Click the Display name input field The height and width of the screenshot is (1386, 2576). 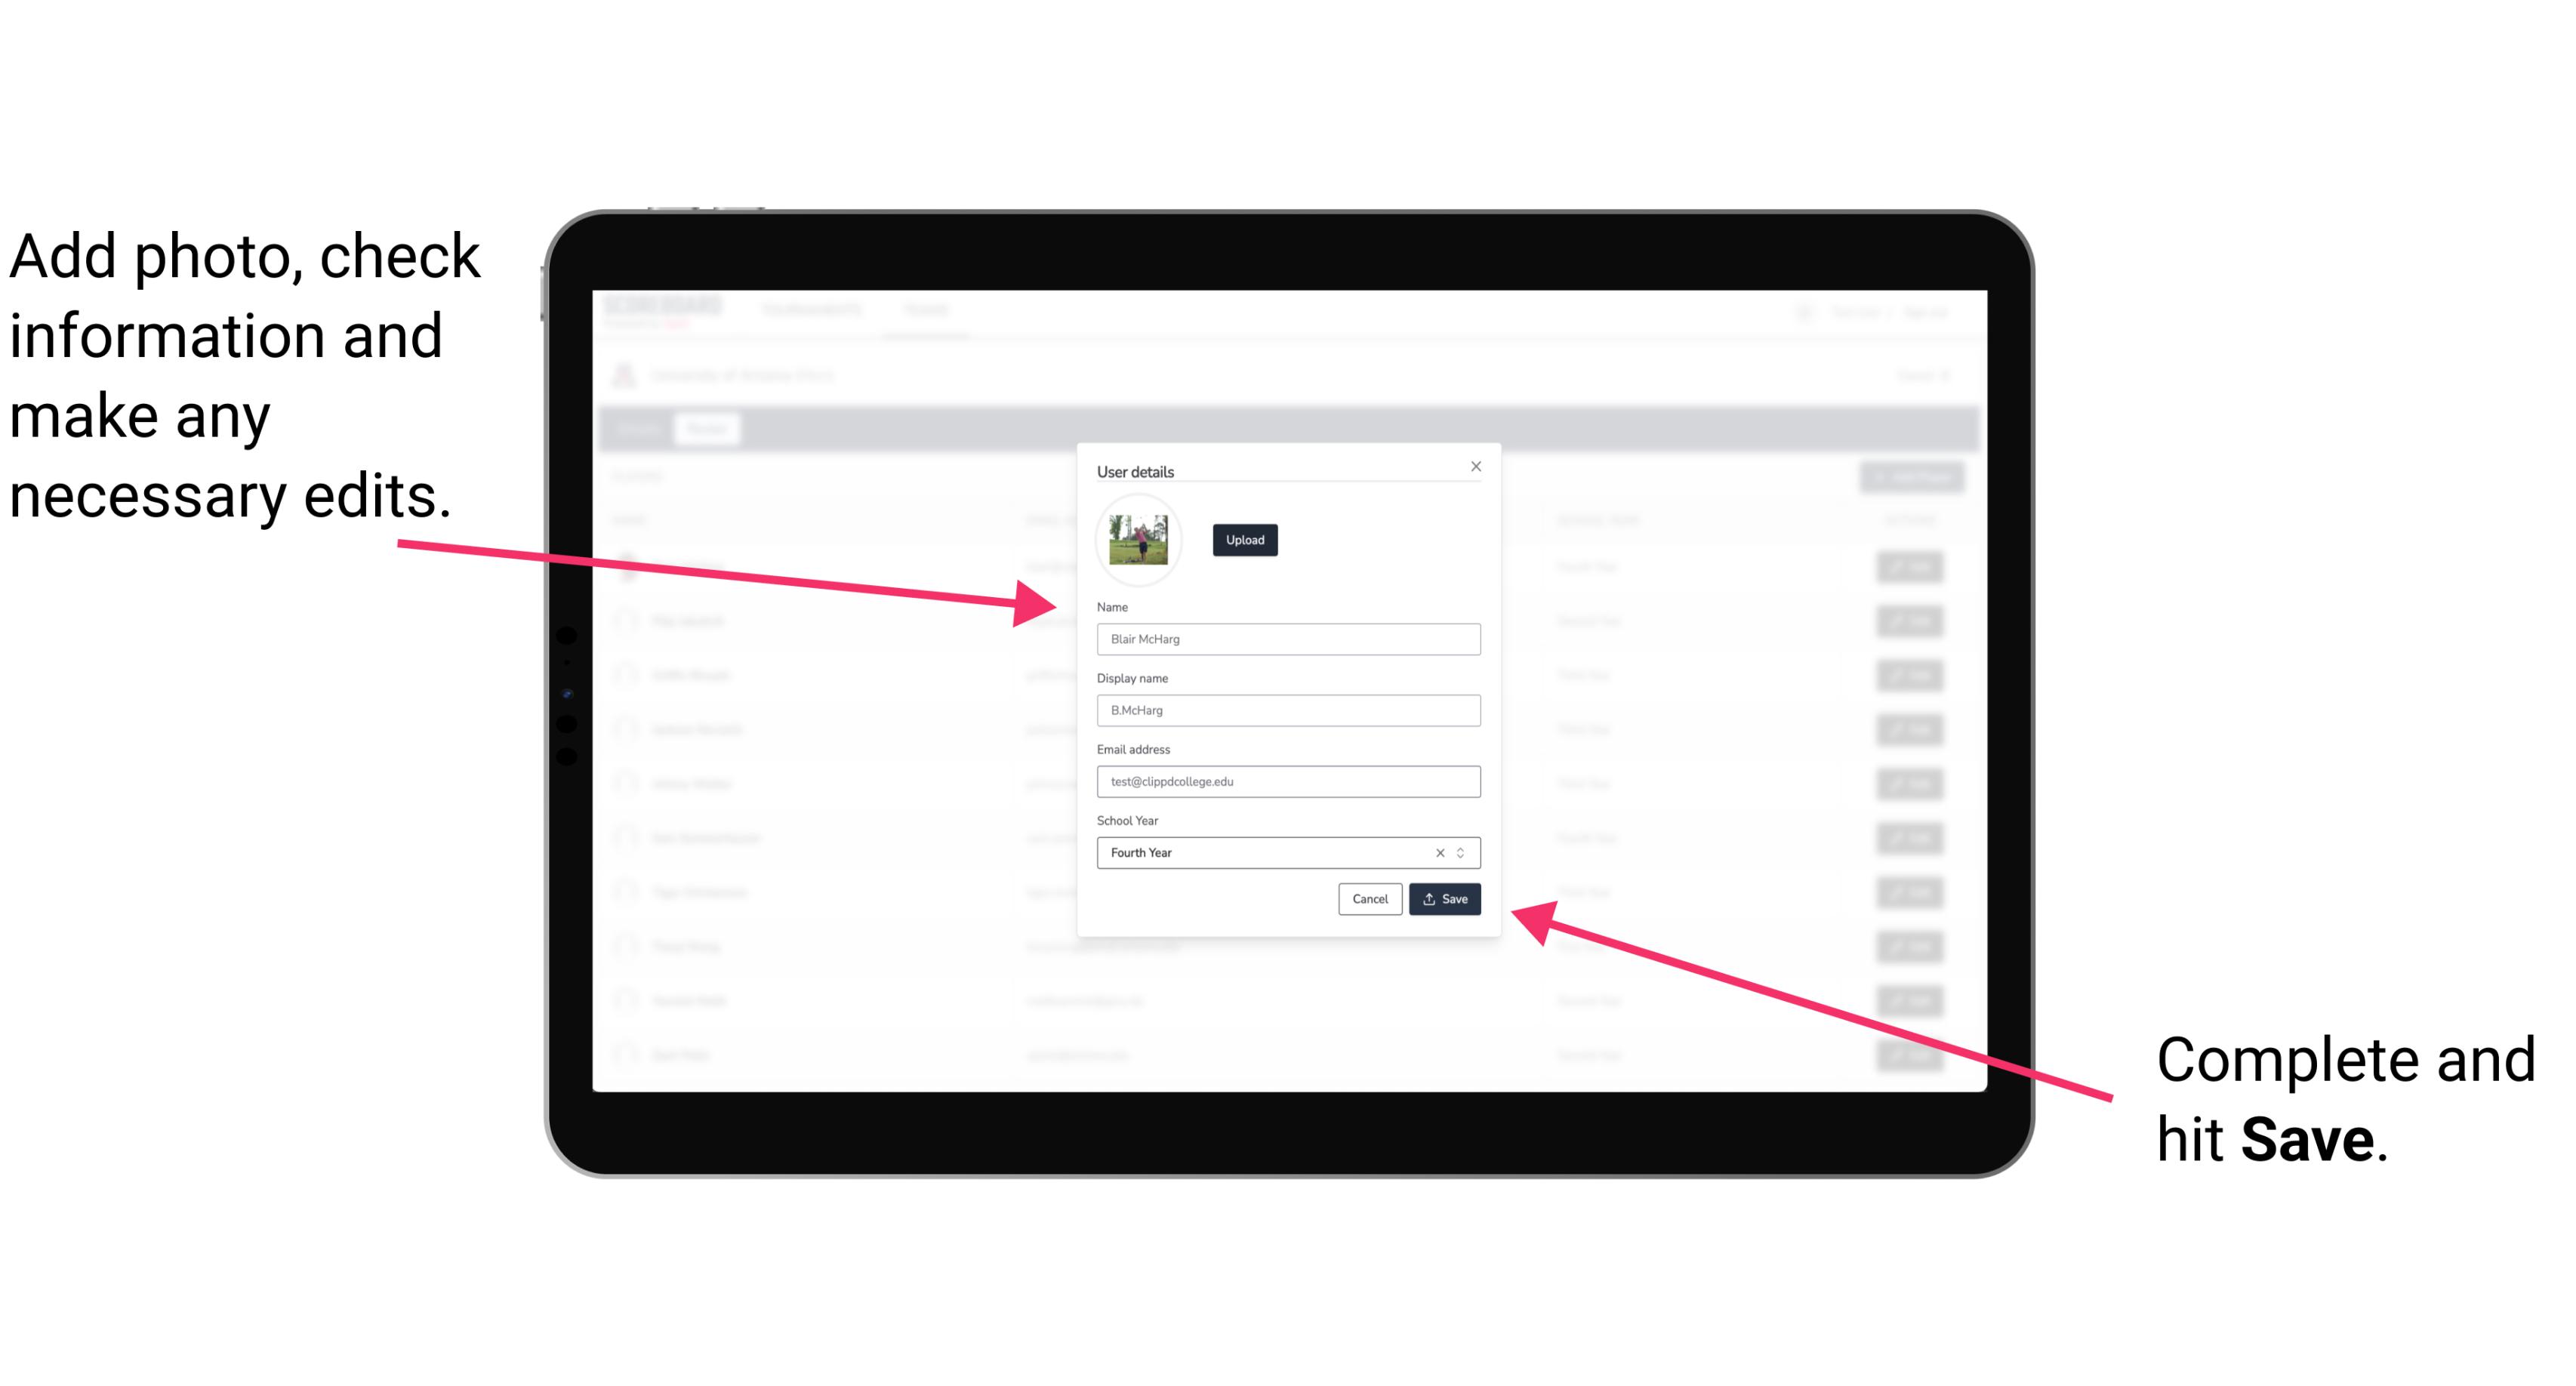coord(1286,710)
